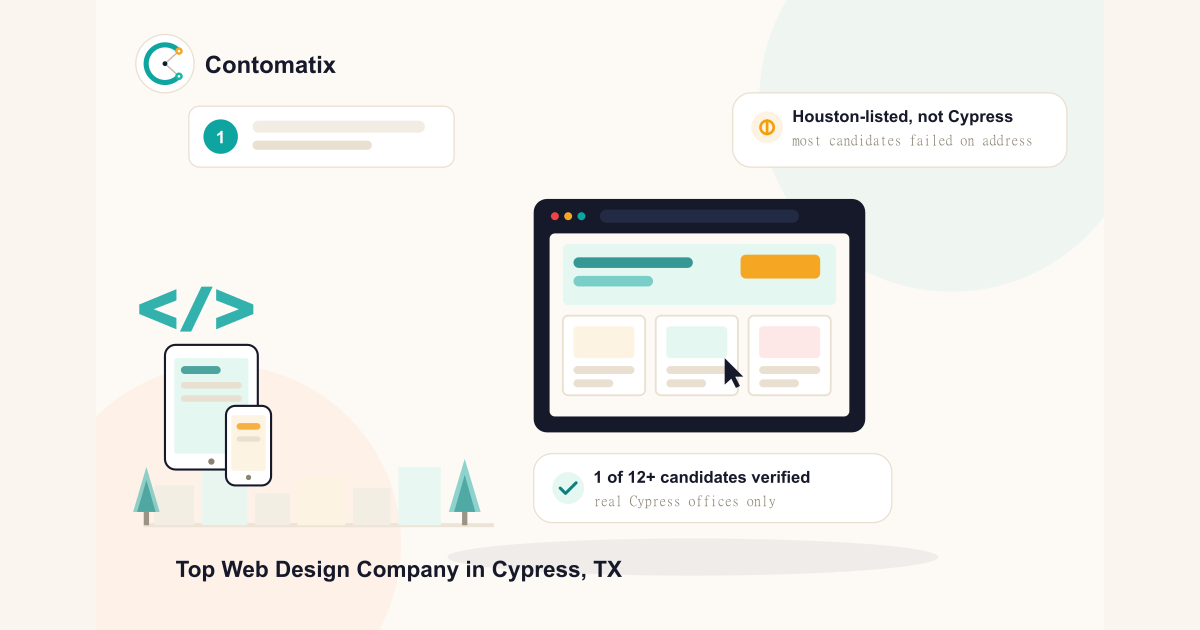Click the Contomatix brand name
The image size is (1200, 630).
[x=270, y=65]
